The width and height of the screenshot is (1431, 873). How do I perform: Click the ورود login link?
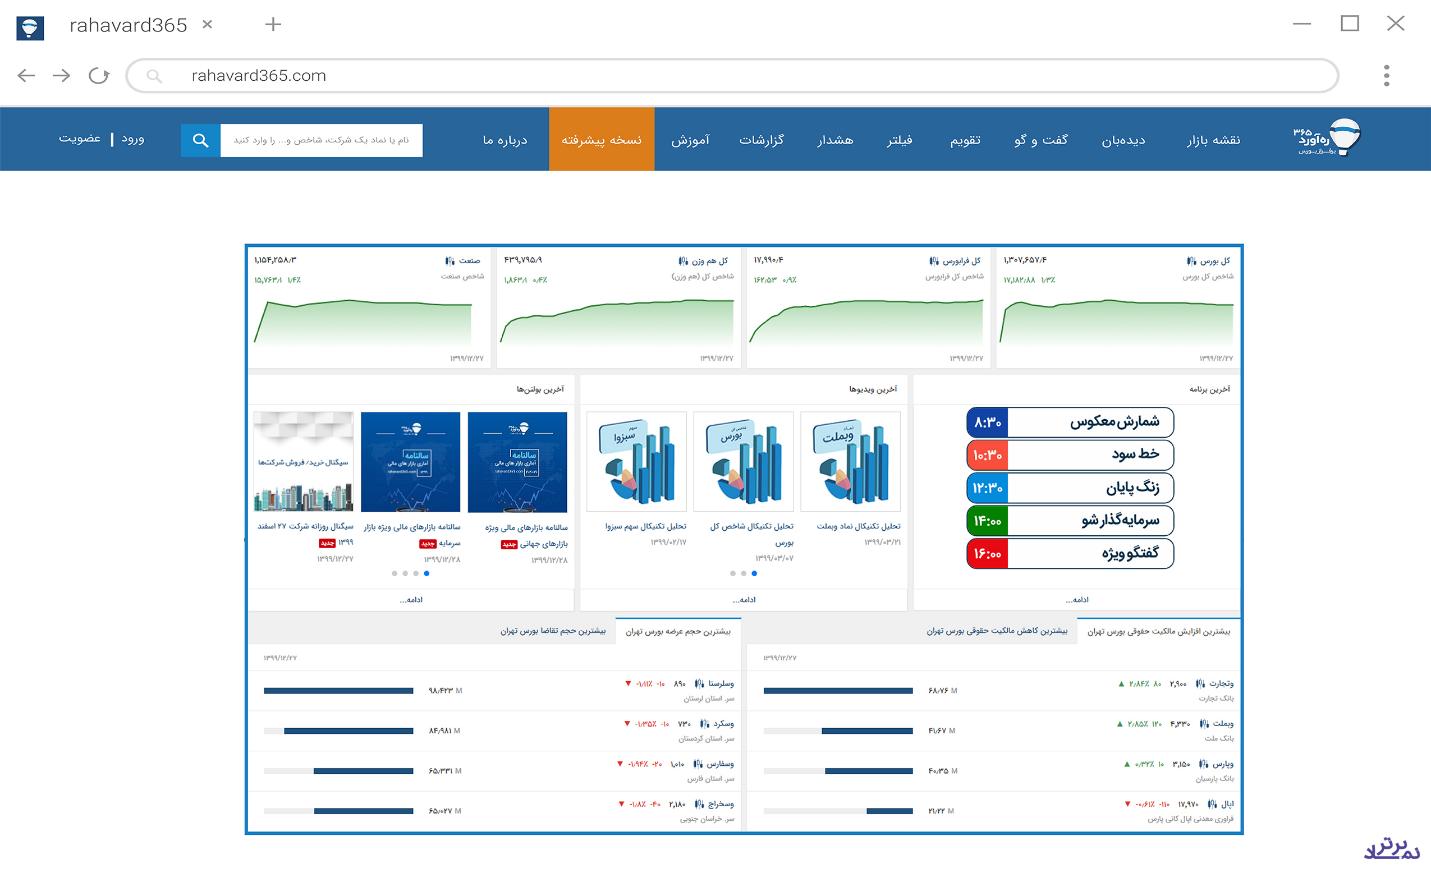[x=133, y=139]
